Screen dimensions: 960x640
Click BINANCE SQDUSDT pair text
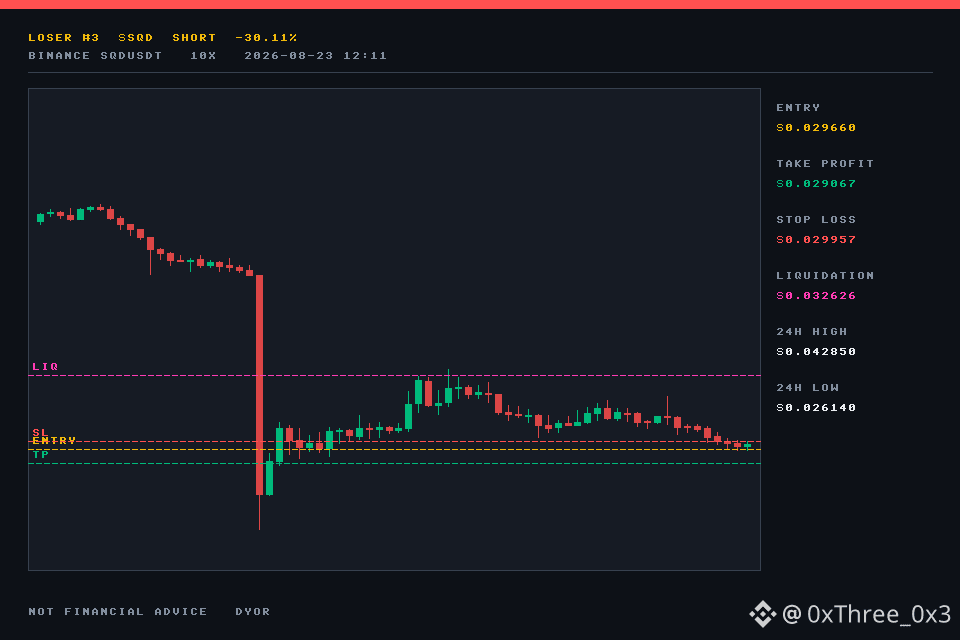[96, 56]
